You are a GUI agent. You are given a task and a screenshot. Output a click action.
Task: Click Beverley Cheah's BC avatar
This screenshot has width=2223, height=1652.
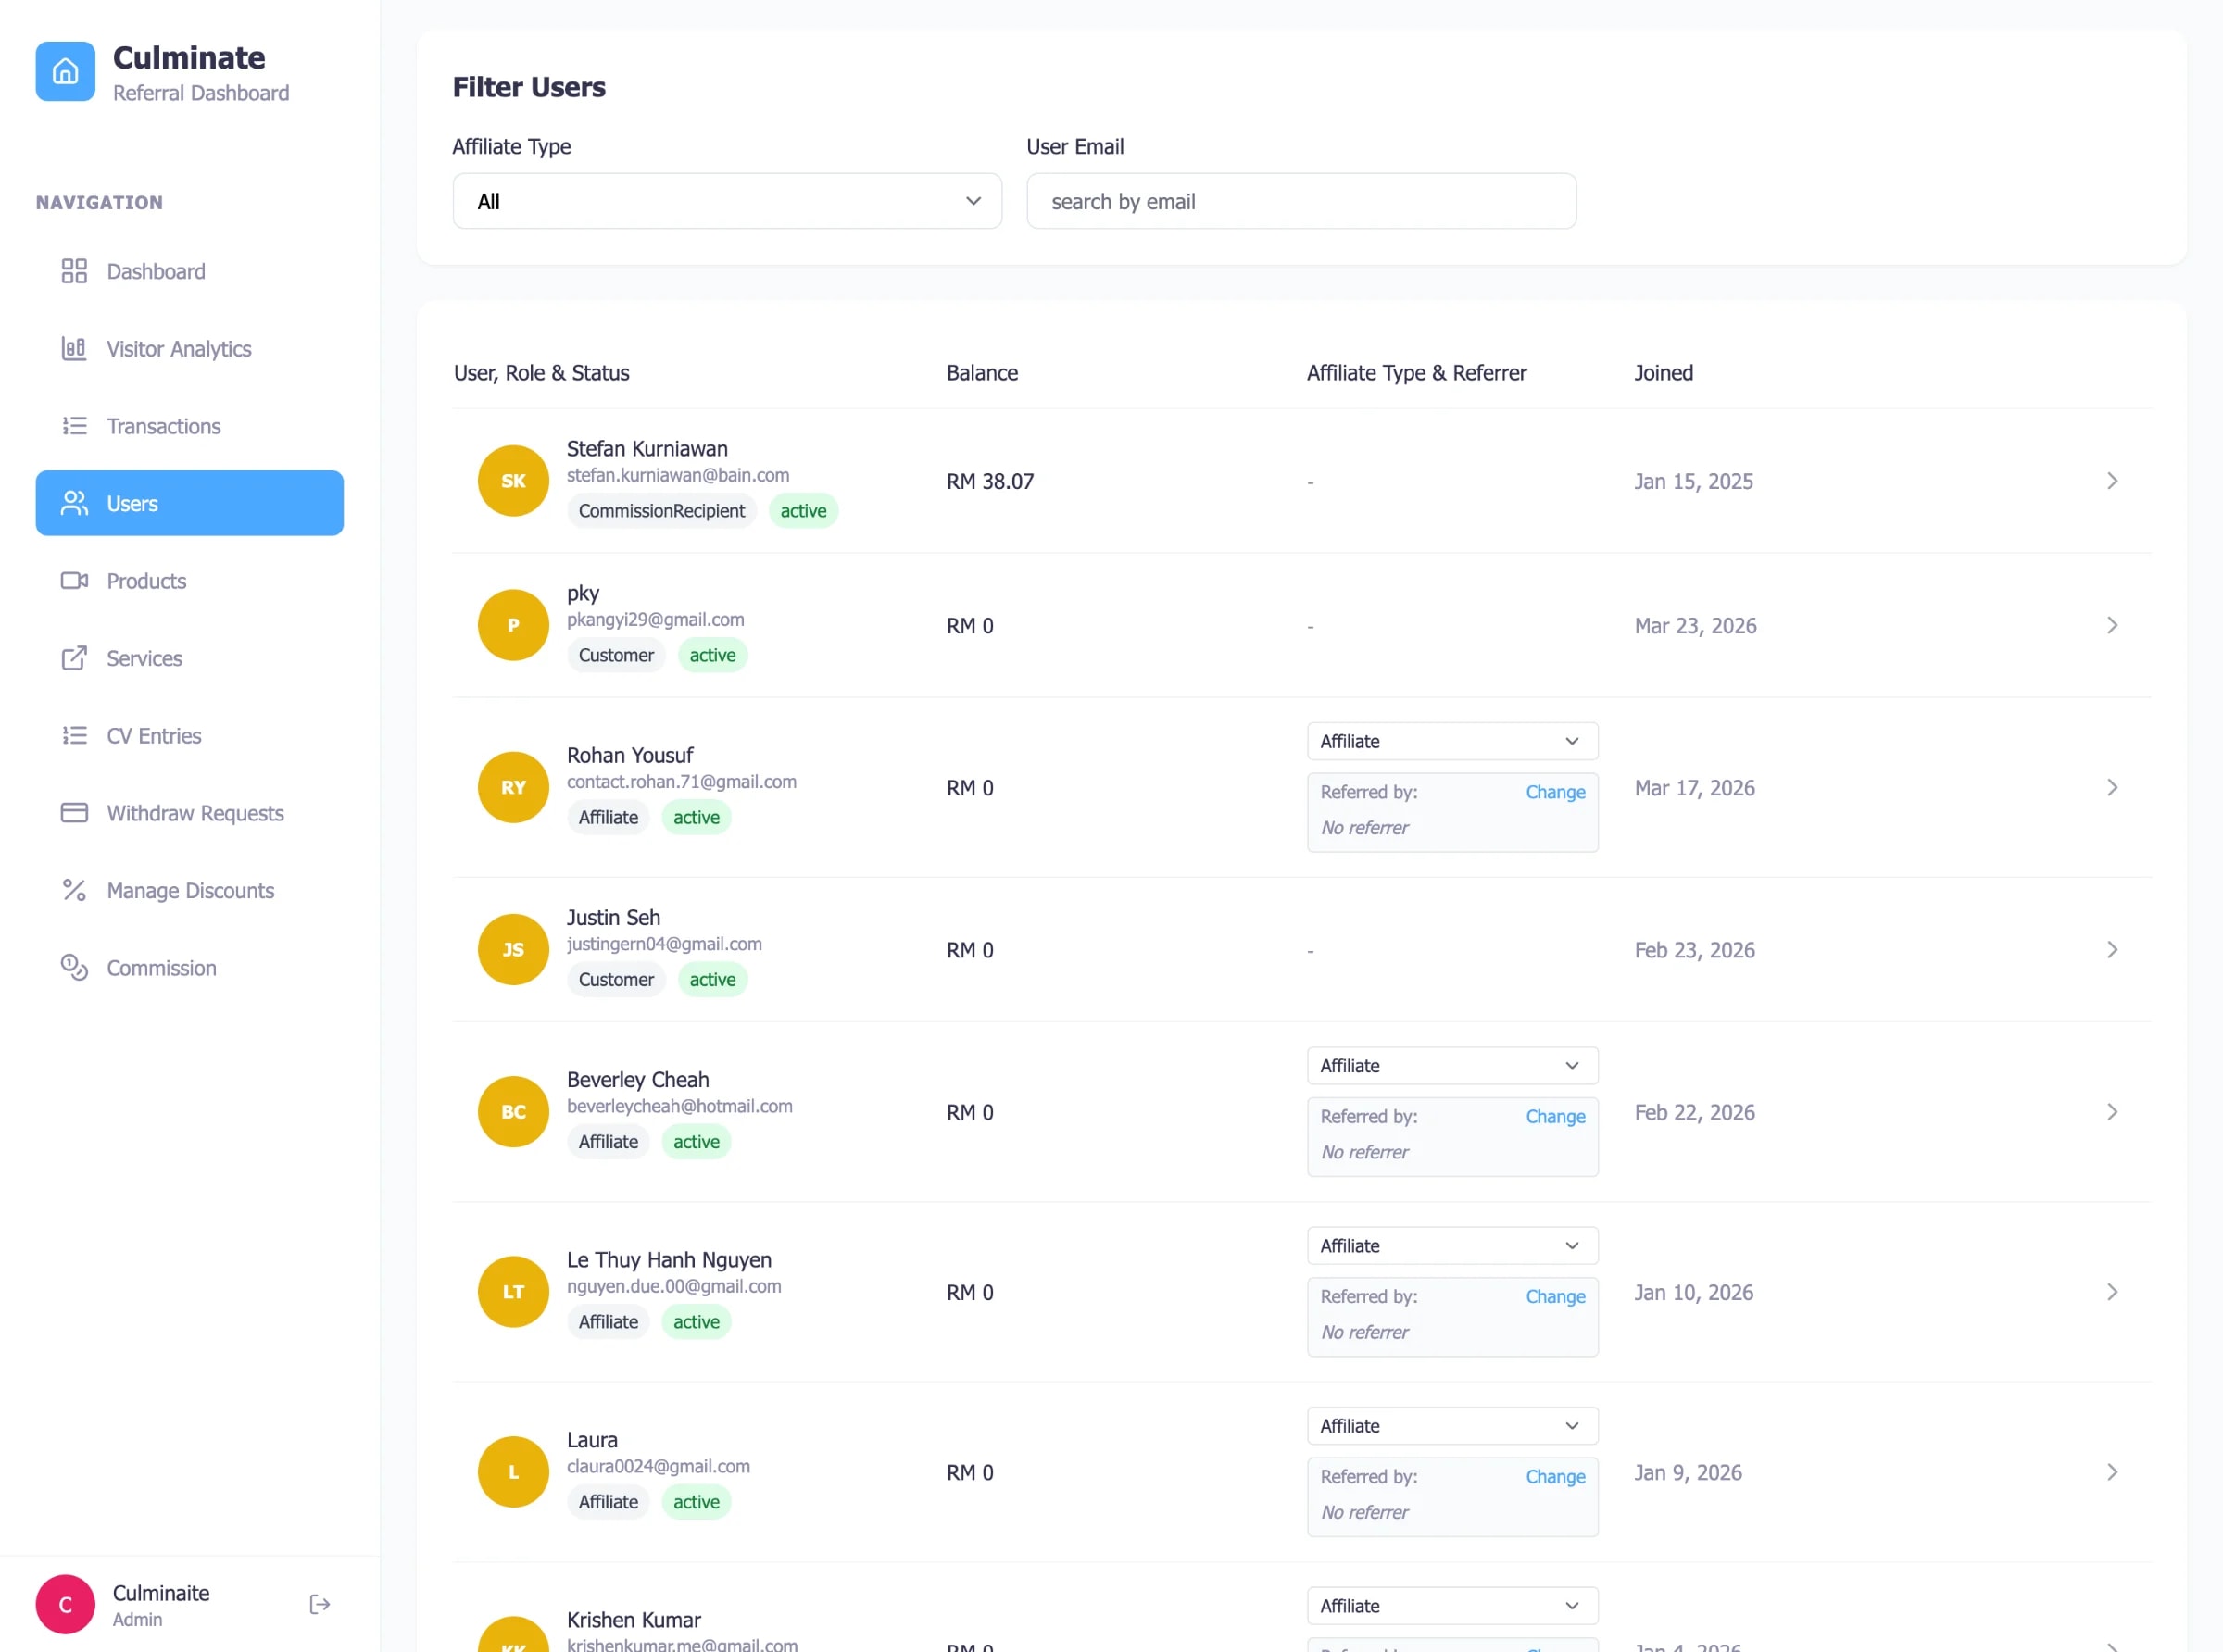point(513,1111)
